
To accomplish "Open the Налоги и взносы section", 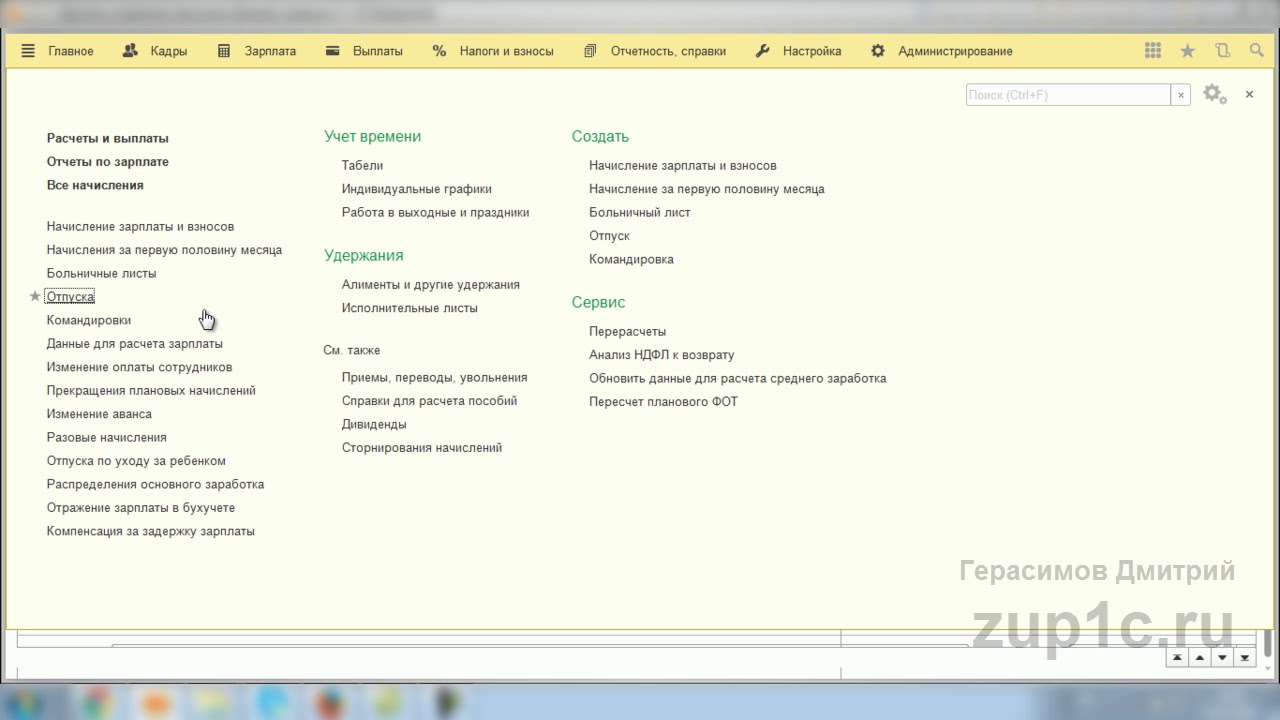I will [493, 51].
